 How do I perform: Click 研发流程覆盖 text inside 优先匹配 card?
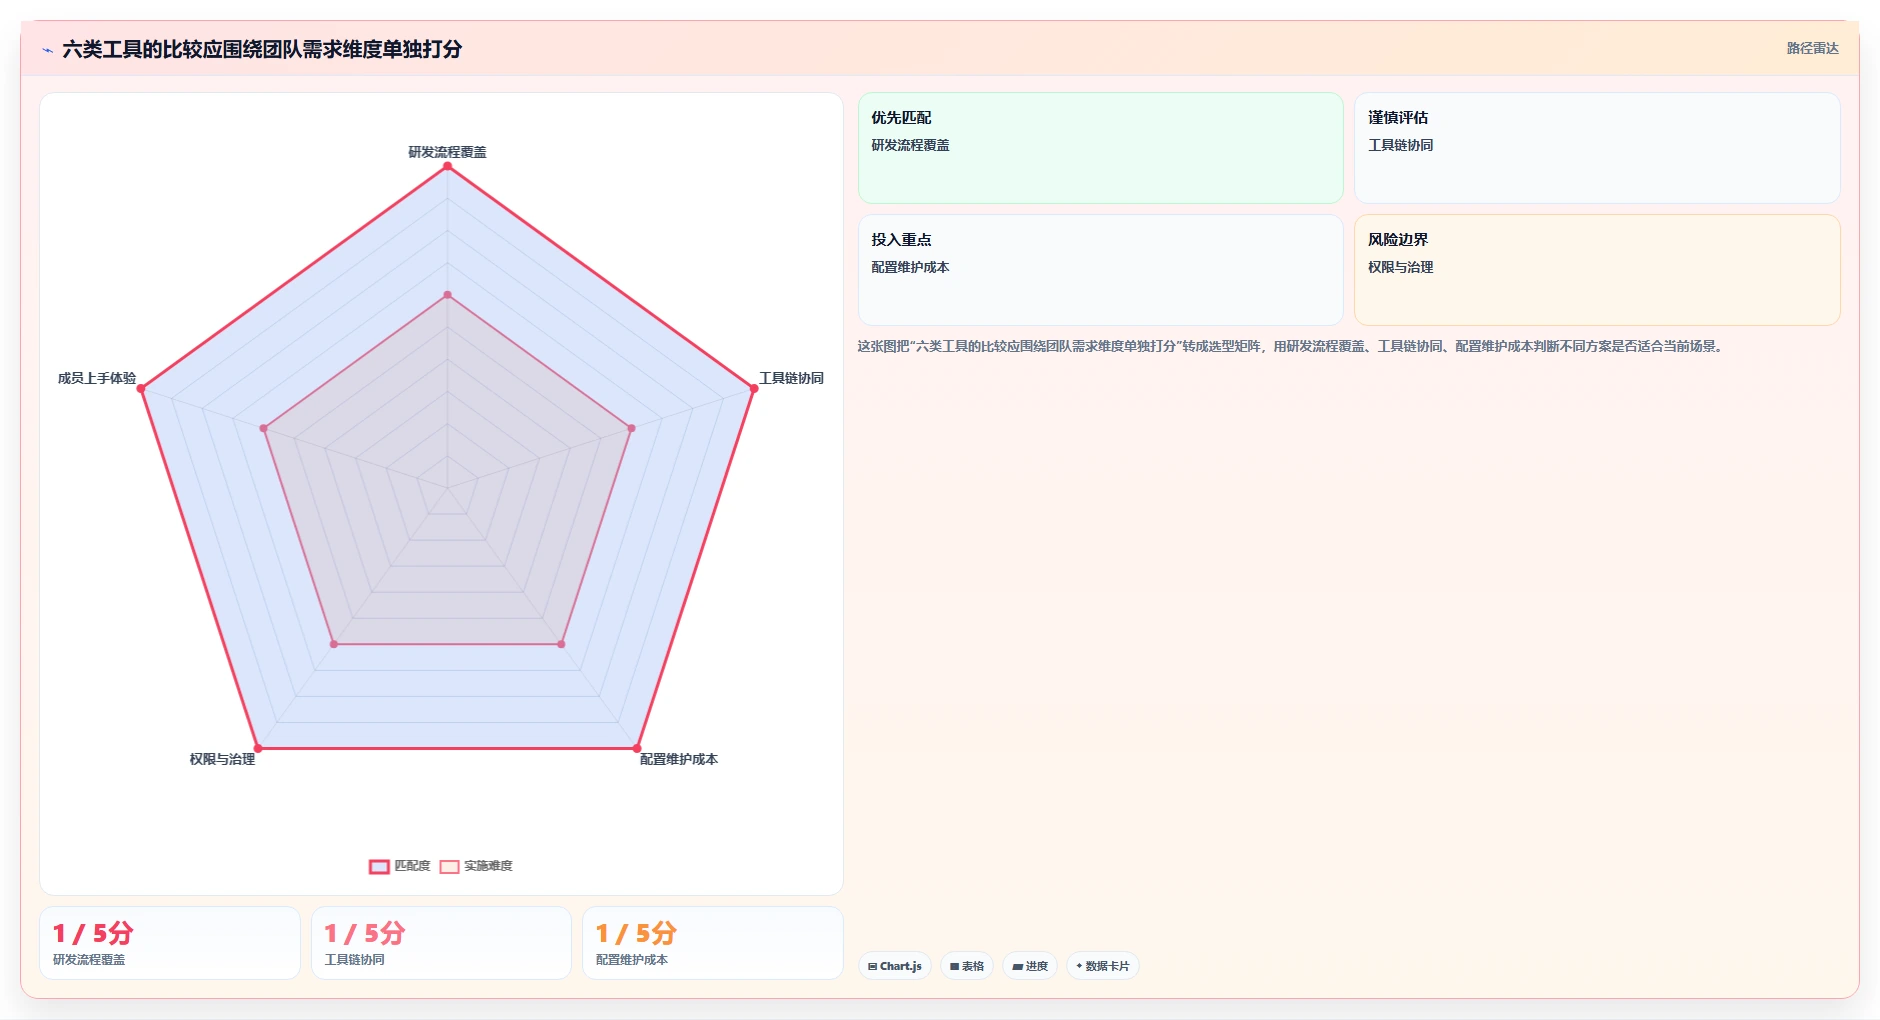coord(910,145)
